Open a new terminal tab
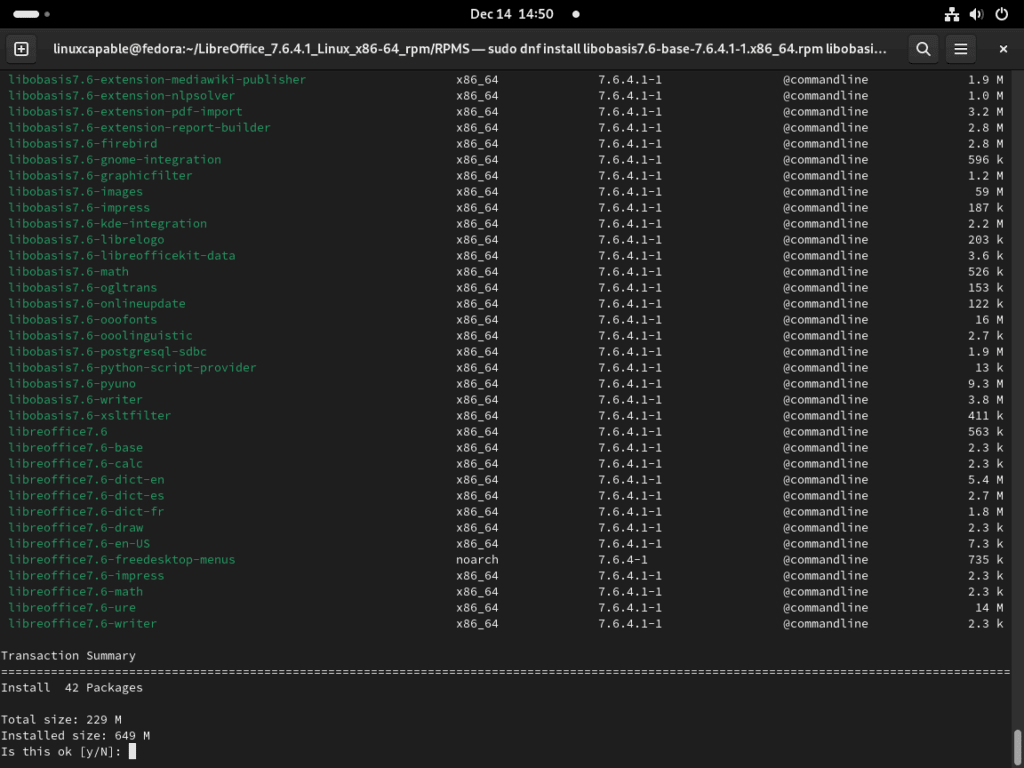This screenshot has width=1024, height=768. (22, 48)
